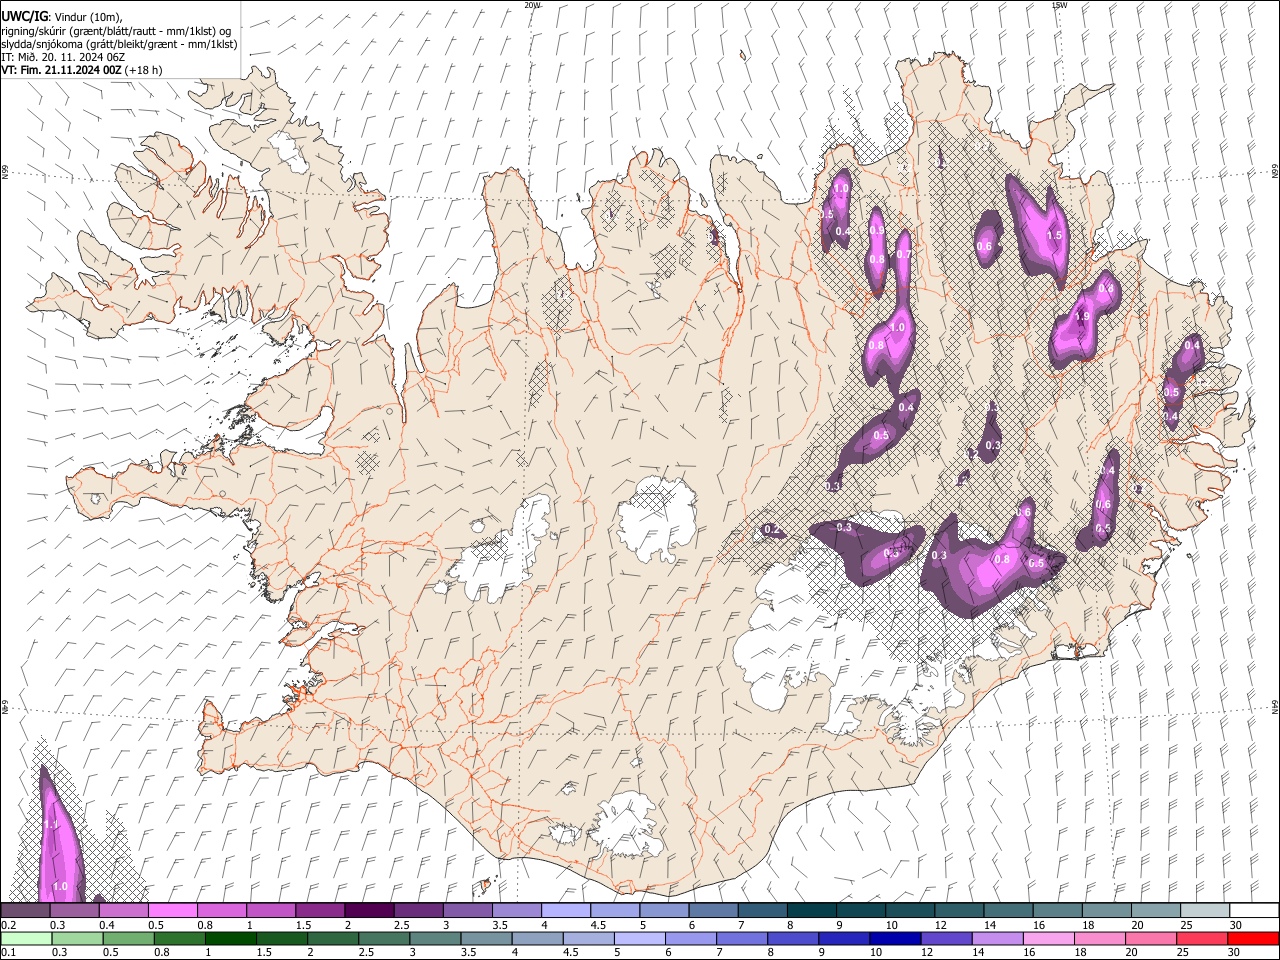
Task: Click the '0.9' snowfall value on the map
Action: pyautogui.click(x=877, y=230)
